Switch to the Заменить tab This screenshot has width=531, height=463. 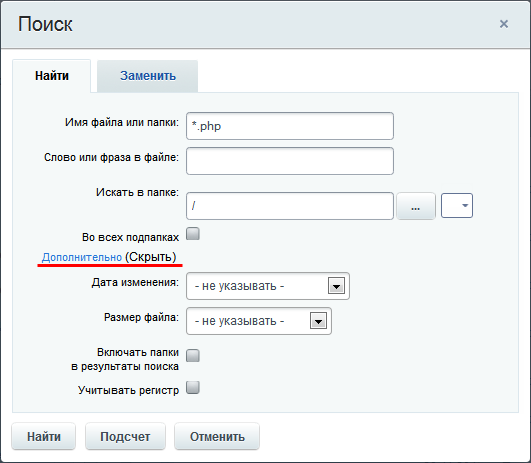click(148, 76)
